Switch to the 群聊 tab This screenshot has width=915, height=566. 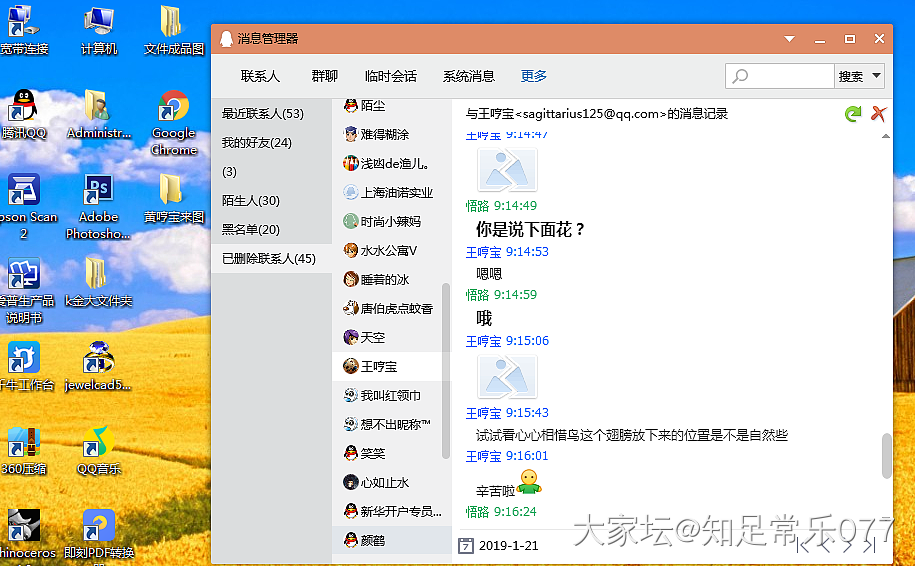(325, 76)
